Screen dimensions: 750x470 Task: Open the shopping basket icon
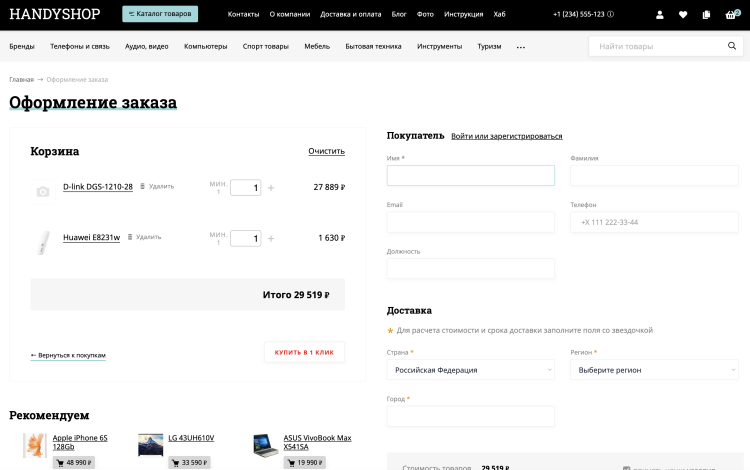coord(731,14)
